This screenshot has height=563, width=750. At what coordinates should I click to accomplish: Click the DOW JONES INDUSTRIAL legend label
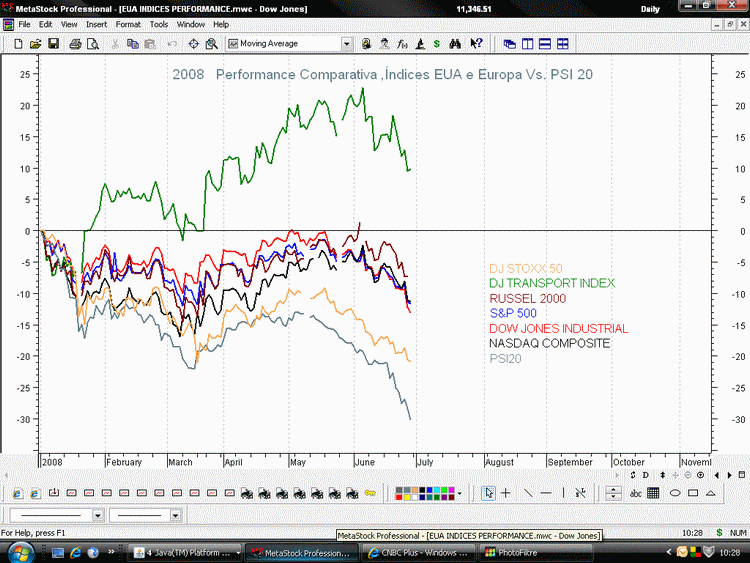[x=558, y=329]
